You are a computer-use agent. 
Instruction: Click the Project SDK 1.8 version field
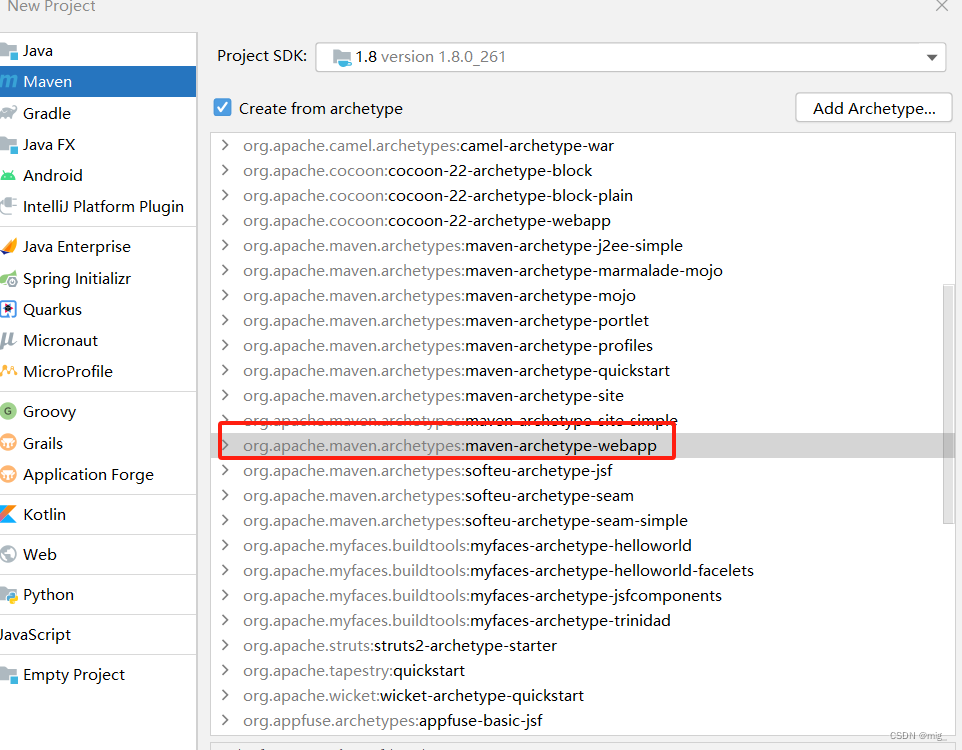coord(630,57)
